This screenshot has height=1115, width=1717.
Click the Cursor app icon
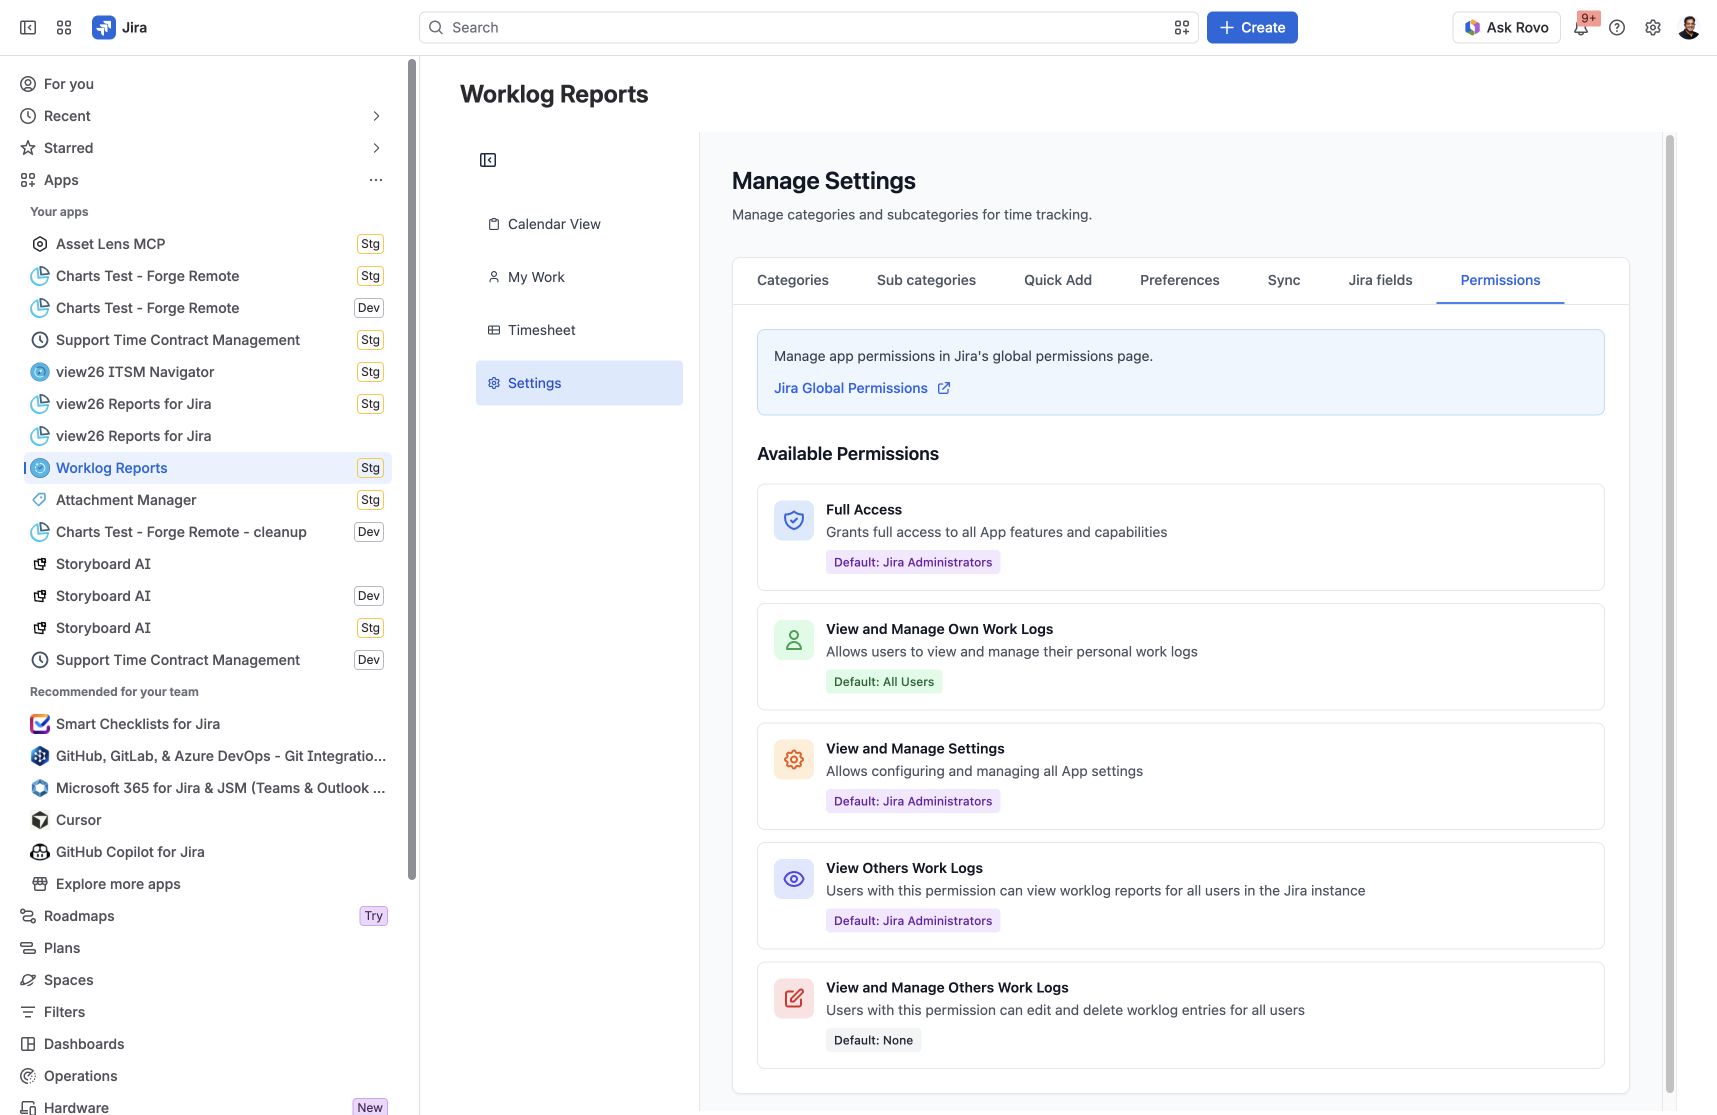coord(40,820)
